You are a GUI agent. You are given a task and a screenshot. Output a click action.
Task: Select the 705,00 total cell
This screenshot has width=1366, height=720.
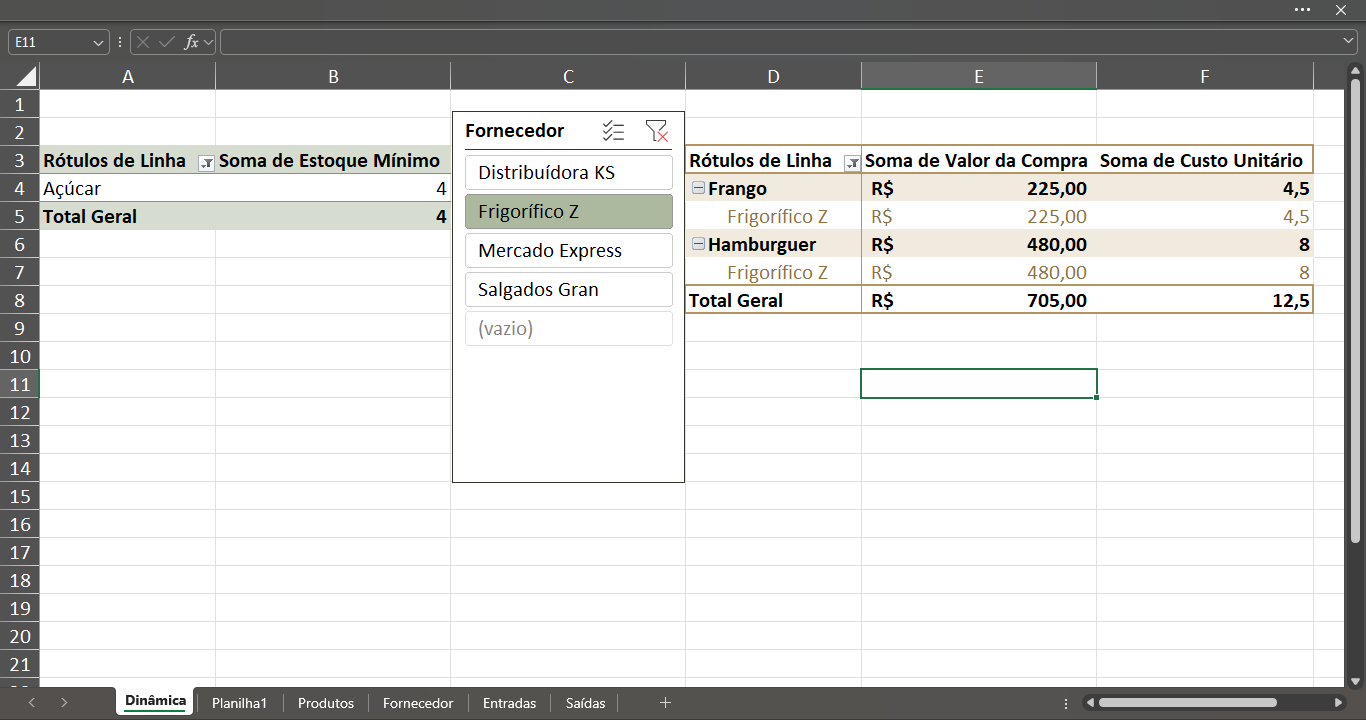click(x=979, y=300)
